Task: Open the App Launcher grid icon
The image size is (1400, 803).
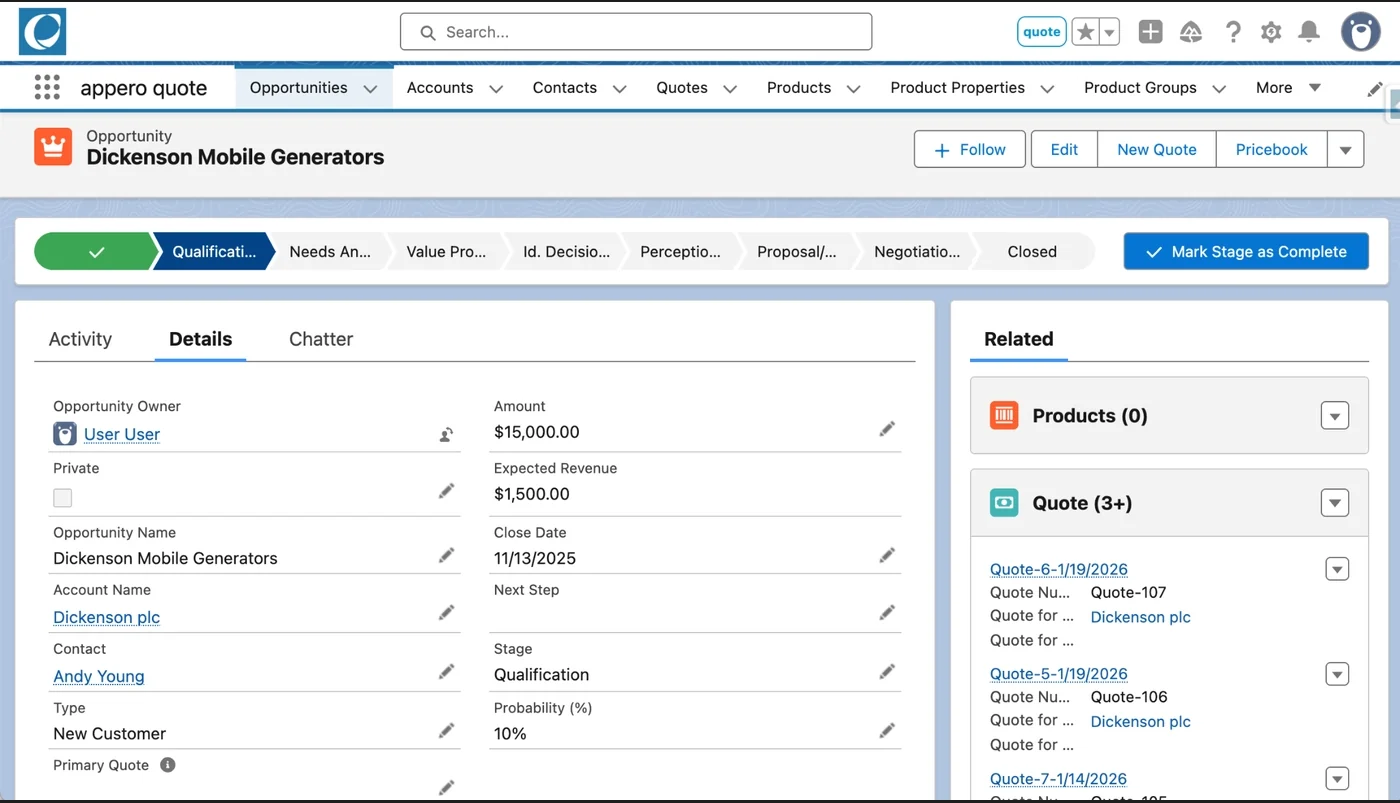Action: pyautogui.click(x=47, y=87)
